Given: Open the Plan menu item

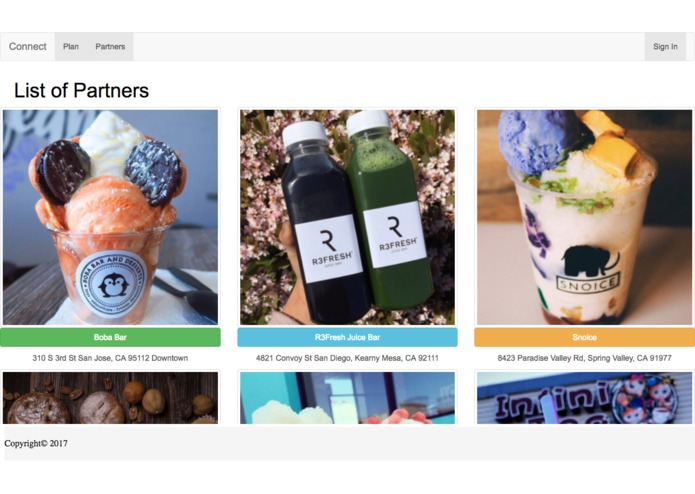Looking at the screenshot, I should point(71,47).
